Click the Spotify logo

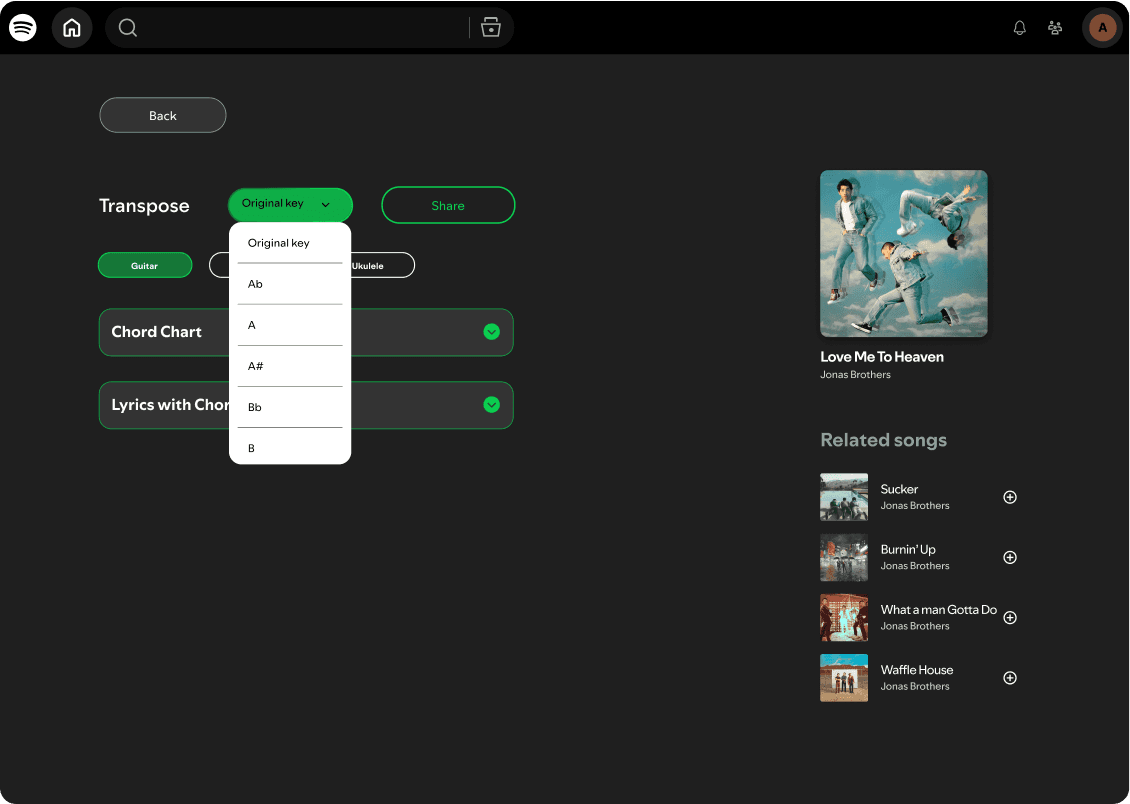click(22, 28)
